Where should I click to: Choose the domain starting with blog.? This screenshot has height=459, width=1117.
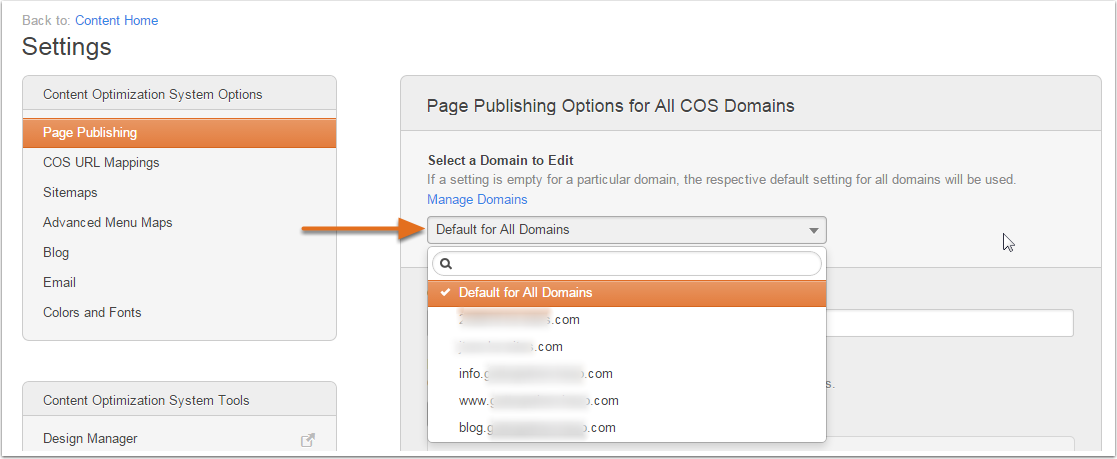(627, 428)
